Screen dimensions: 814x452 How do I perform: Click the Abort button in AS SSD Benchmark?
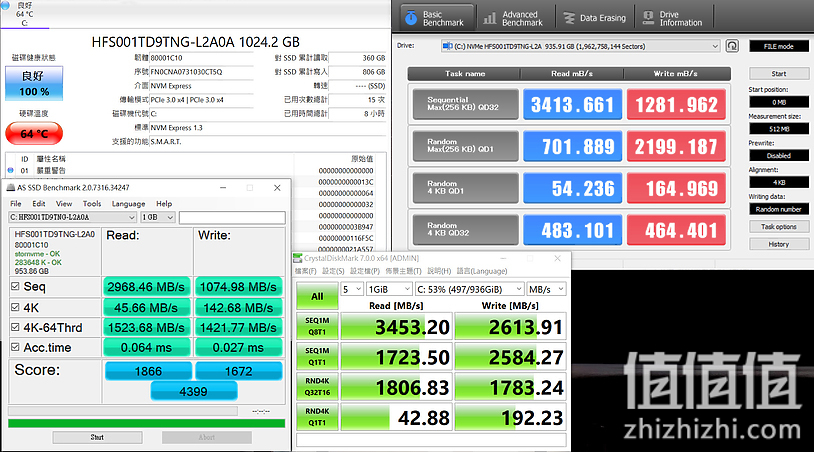click(207, 437)
